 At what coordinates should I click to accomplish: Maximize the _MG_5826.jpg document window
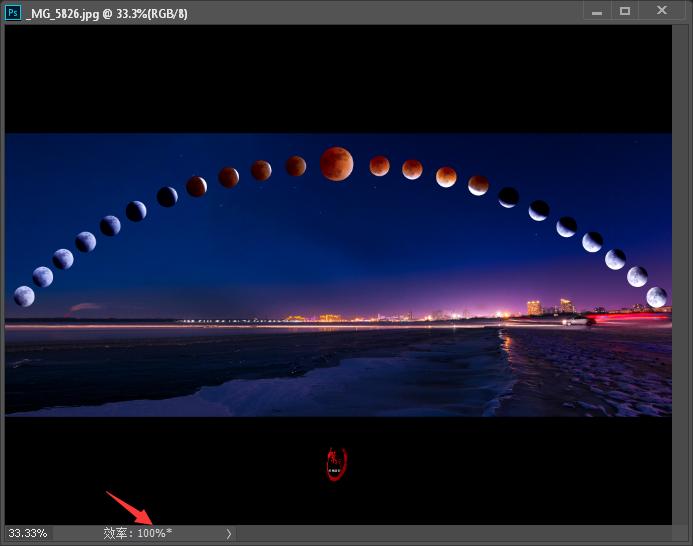click(x=626, y=12)
